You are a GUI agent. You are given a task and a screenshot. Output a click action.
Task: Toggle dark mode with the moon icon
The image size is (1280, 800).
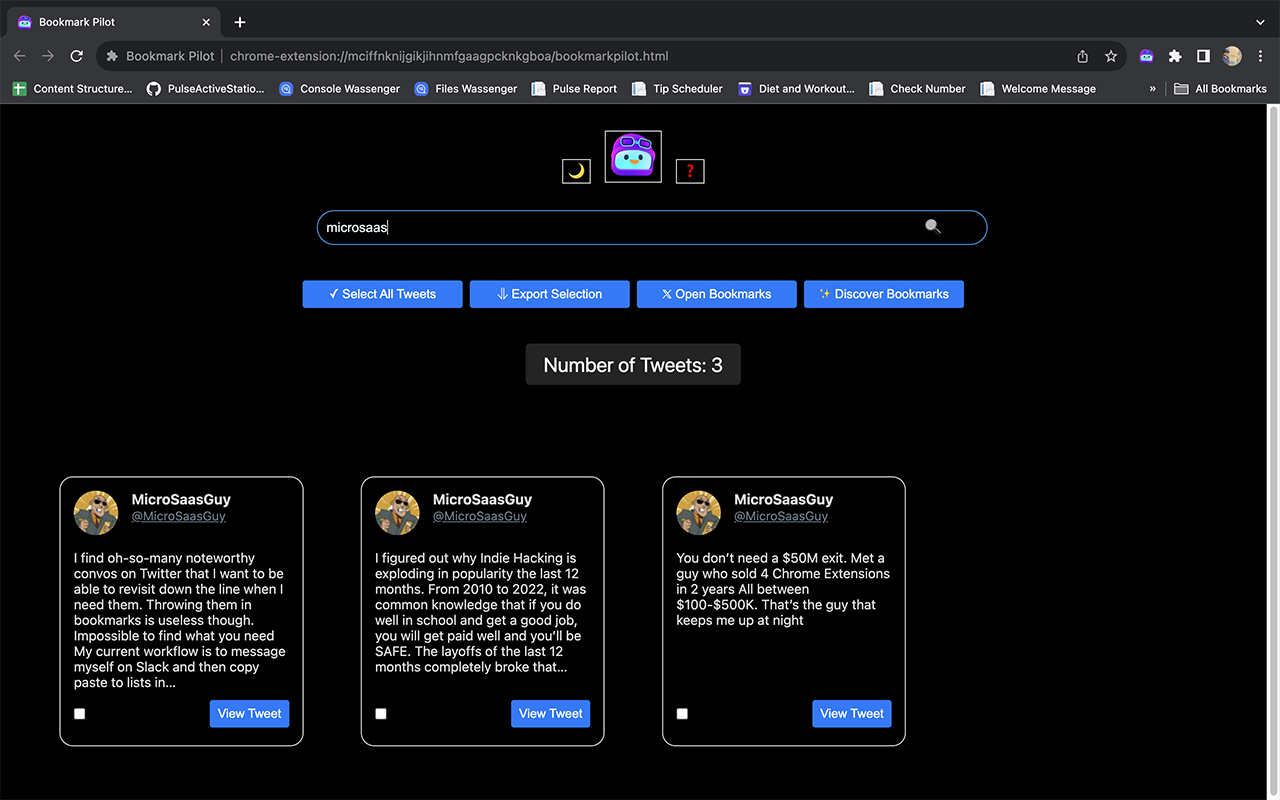(x=575, y=170)
